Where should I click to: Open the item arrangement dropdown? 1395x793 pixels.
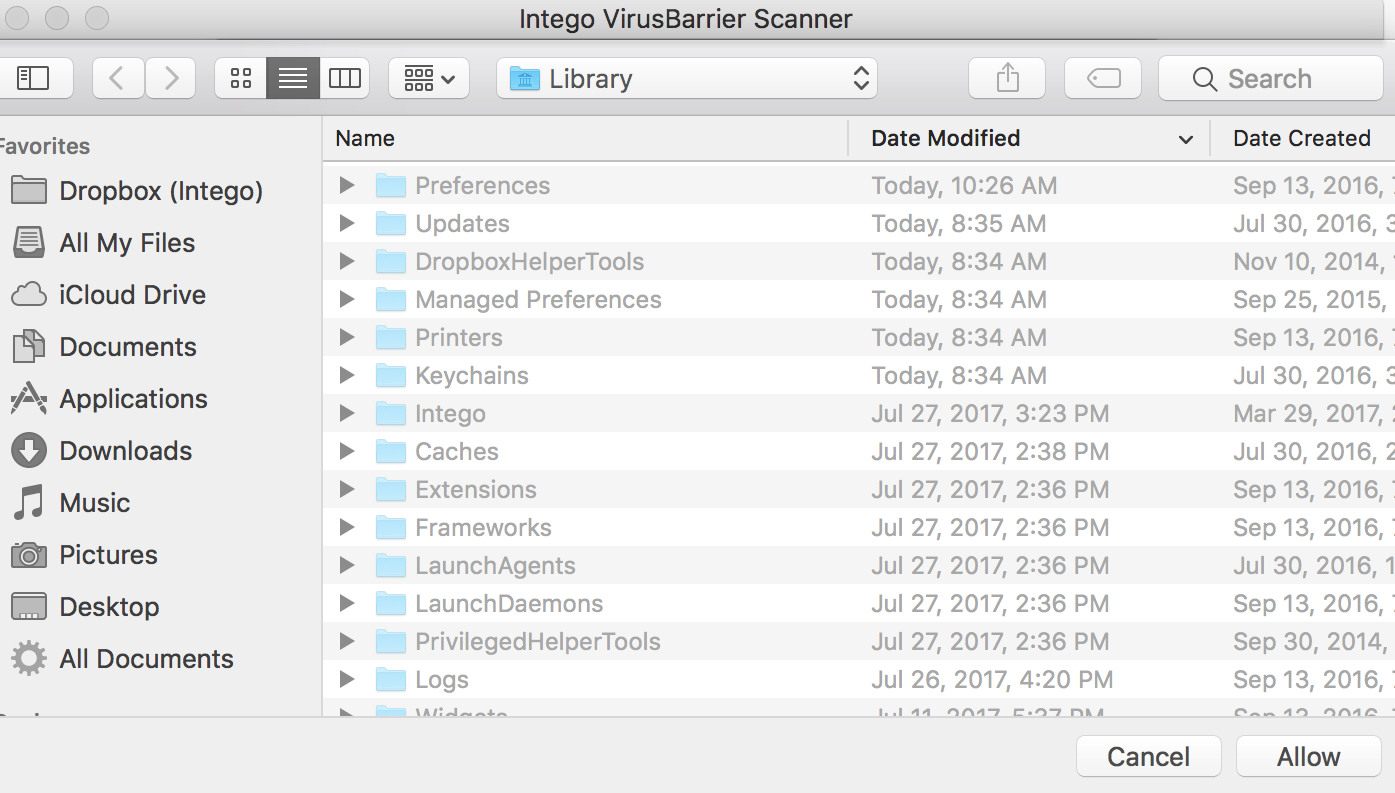point(429,78)
